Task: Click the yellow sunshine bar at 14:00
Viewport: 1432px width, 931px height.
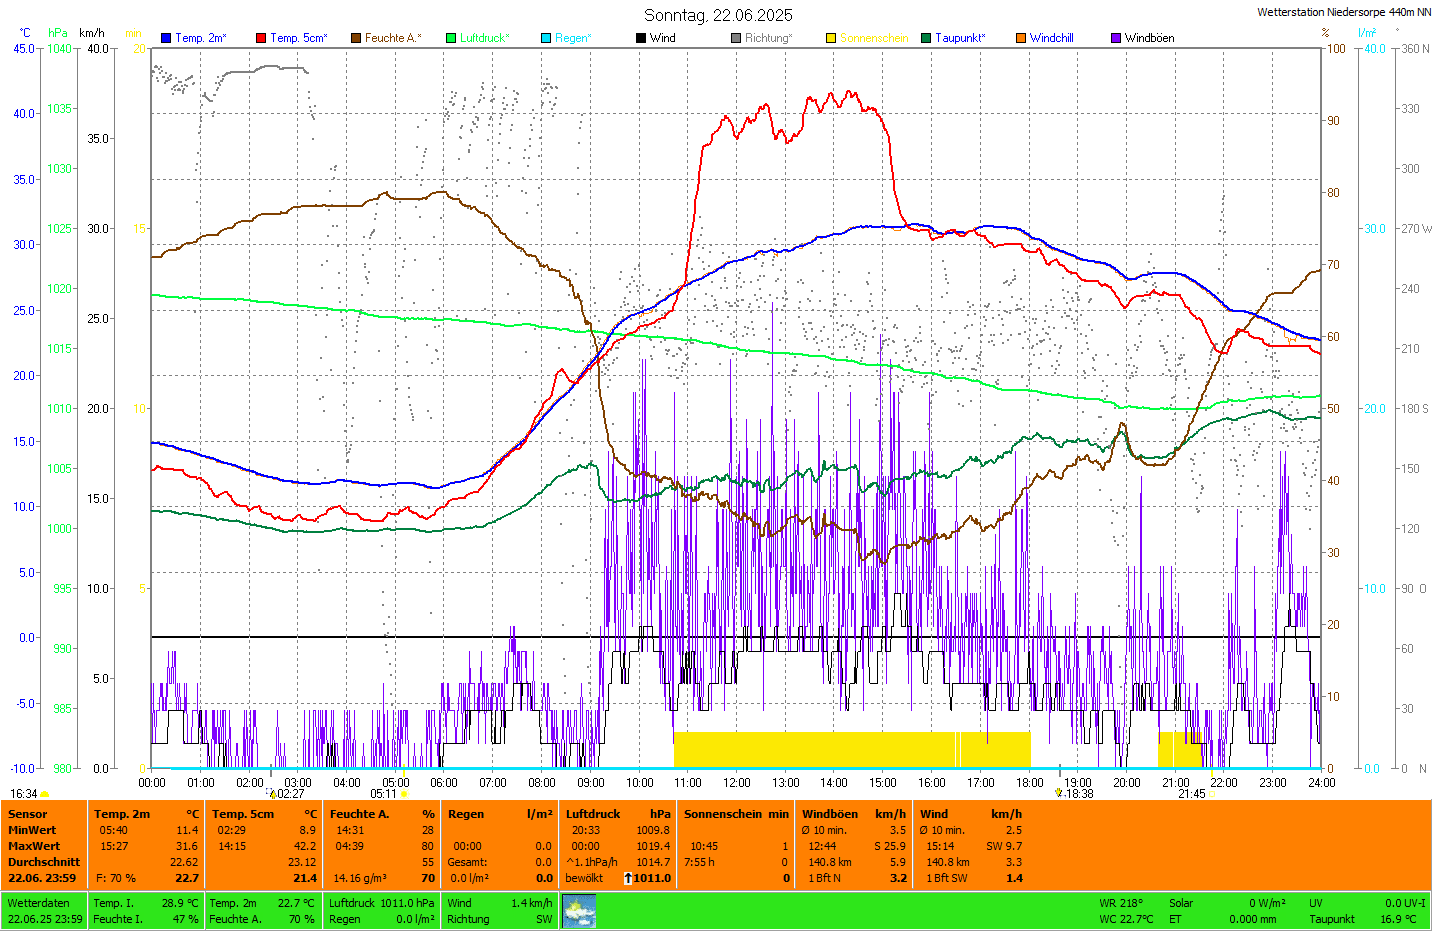Action: [x=834, y=750]
